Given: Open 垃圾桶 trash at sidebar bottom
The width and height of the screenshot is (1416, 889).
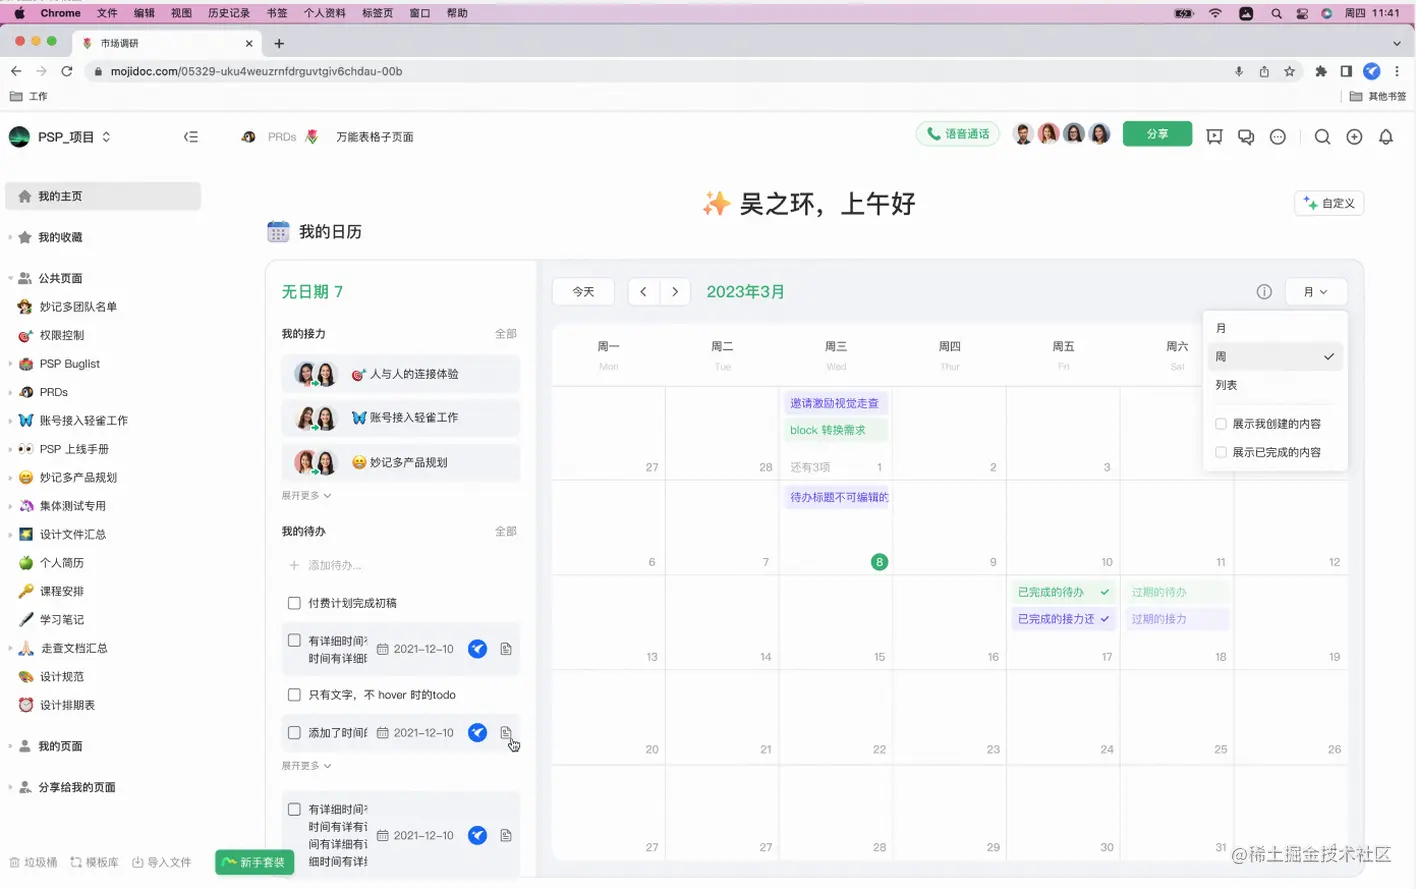Looking at the screenshot, I should coord(33,862).
